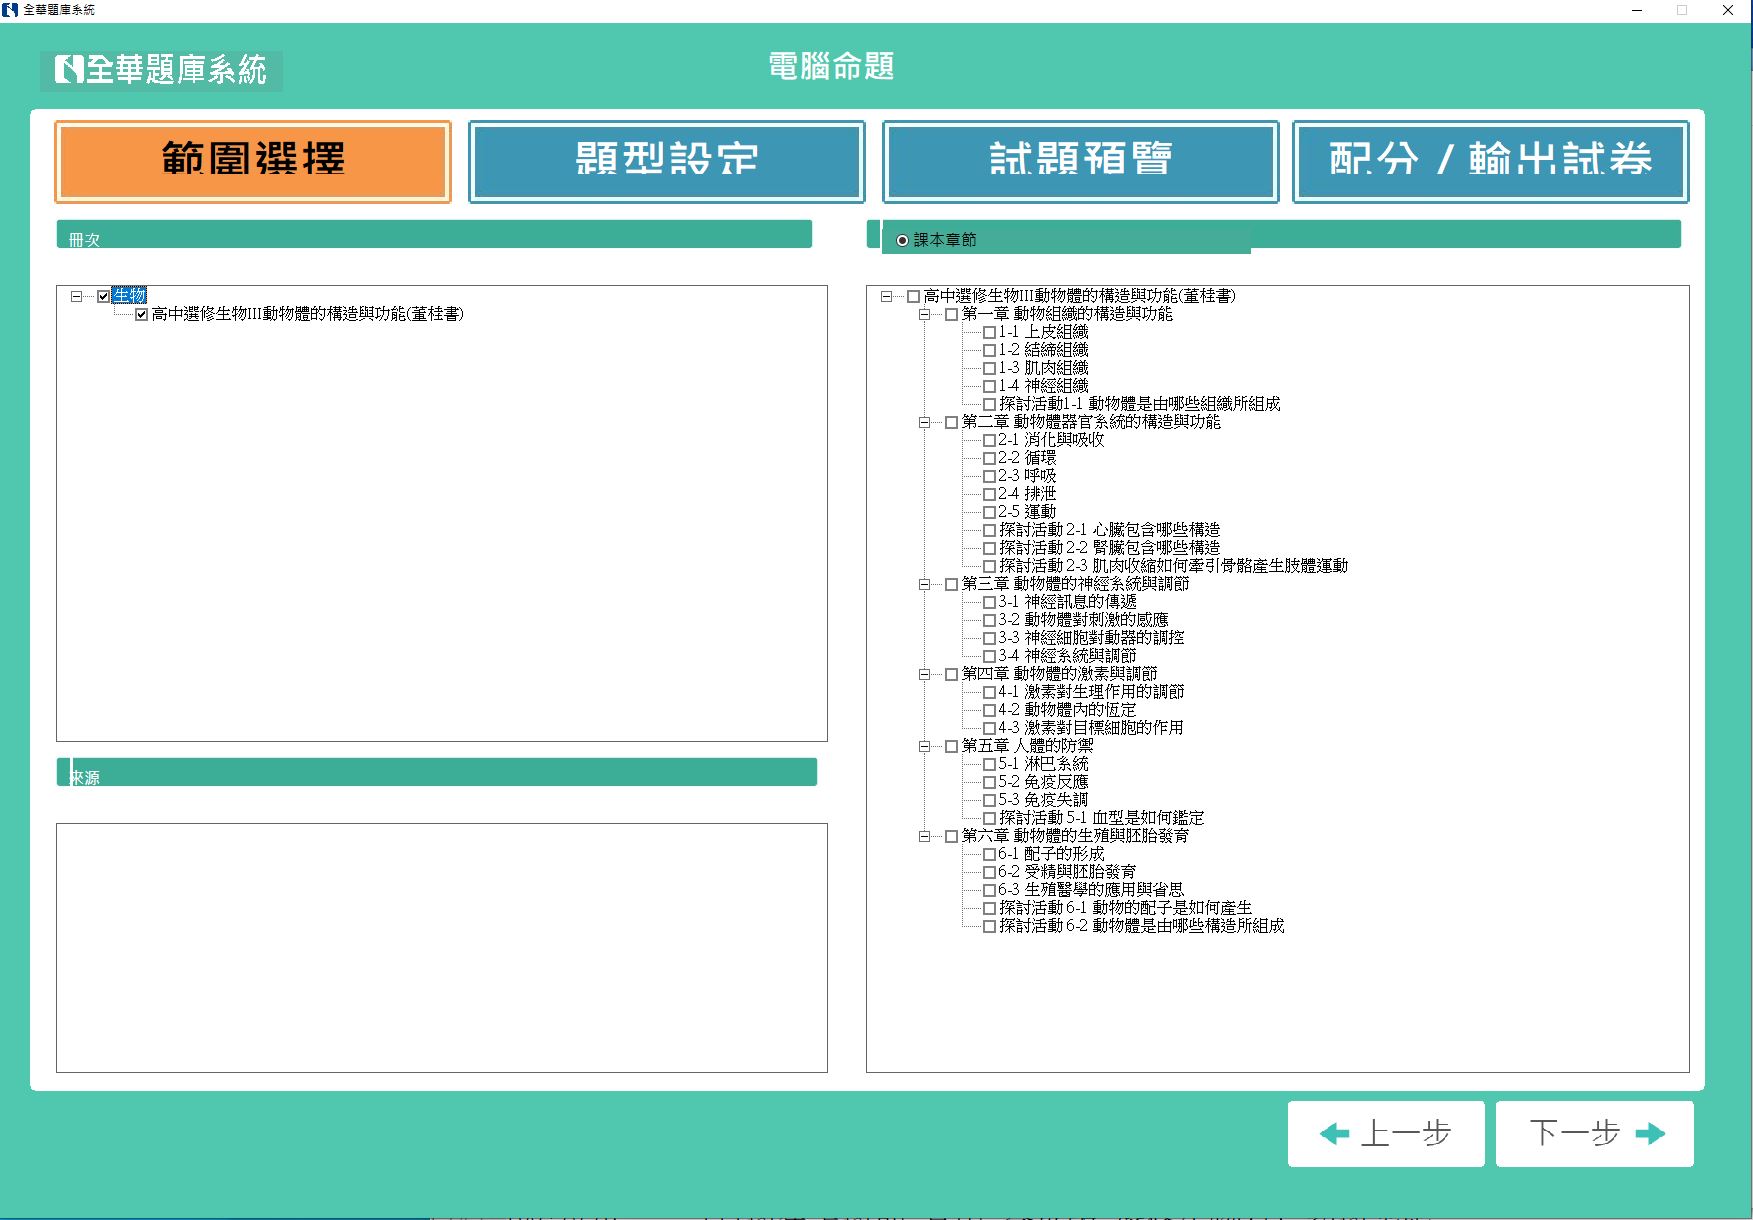Switch to the 範圍選擇 tab

point(253,162)
